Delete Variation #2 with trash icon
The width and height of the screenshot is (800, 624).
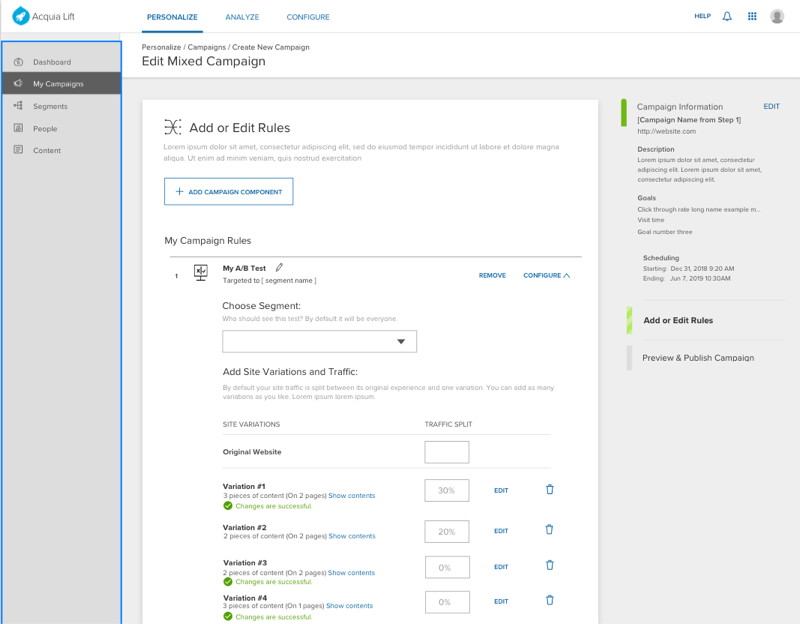pyautogui.click(x=549, y=530)
